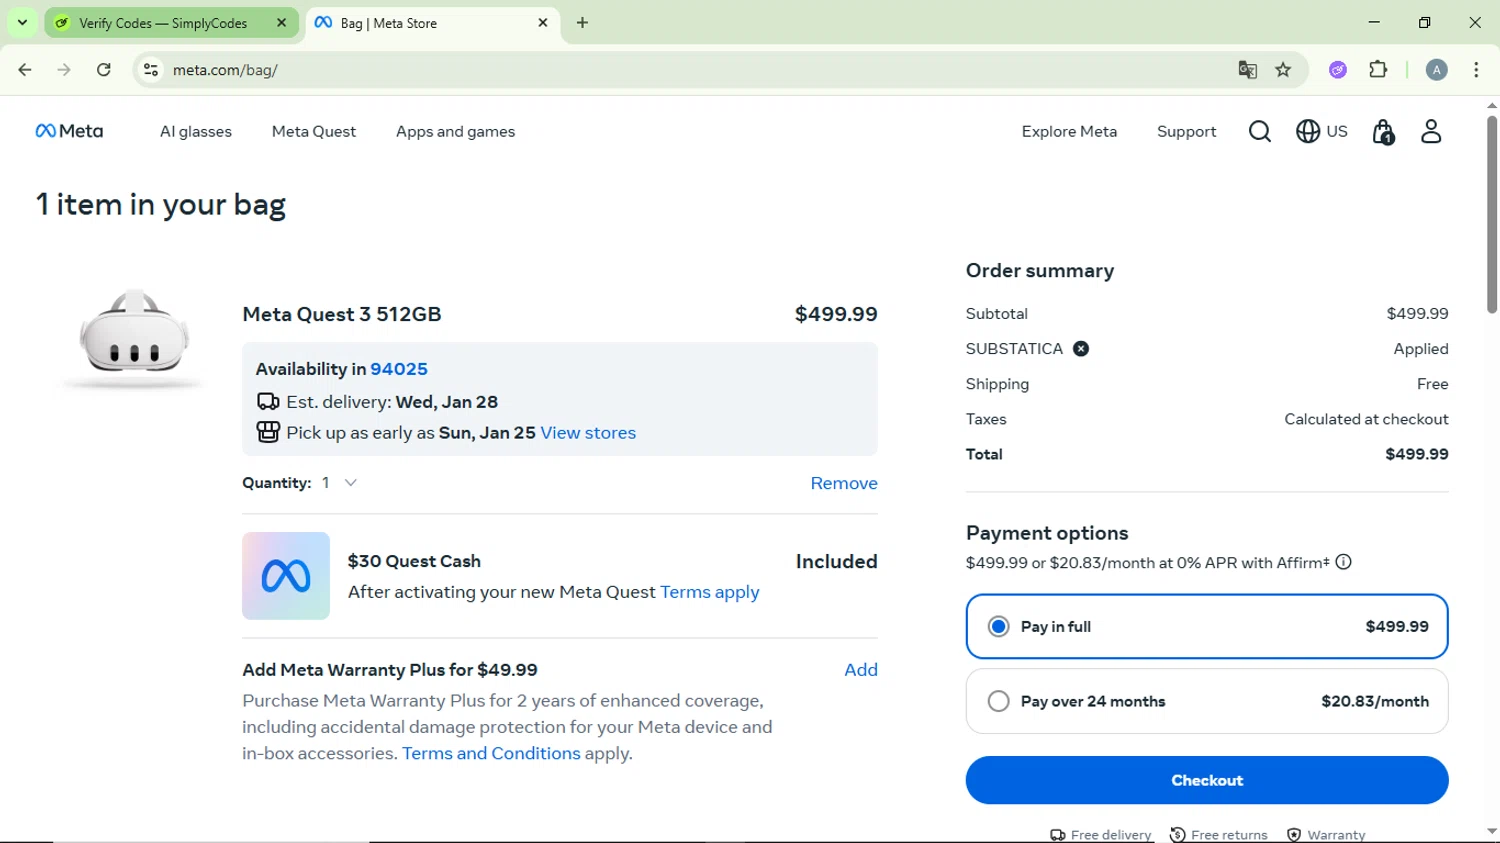Reload the page

[104, 70]
